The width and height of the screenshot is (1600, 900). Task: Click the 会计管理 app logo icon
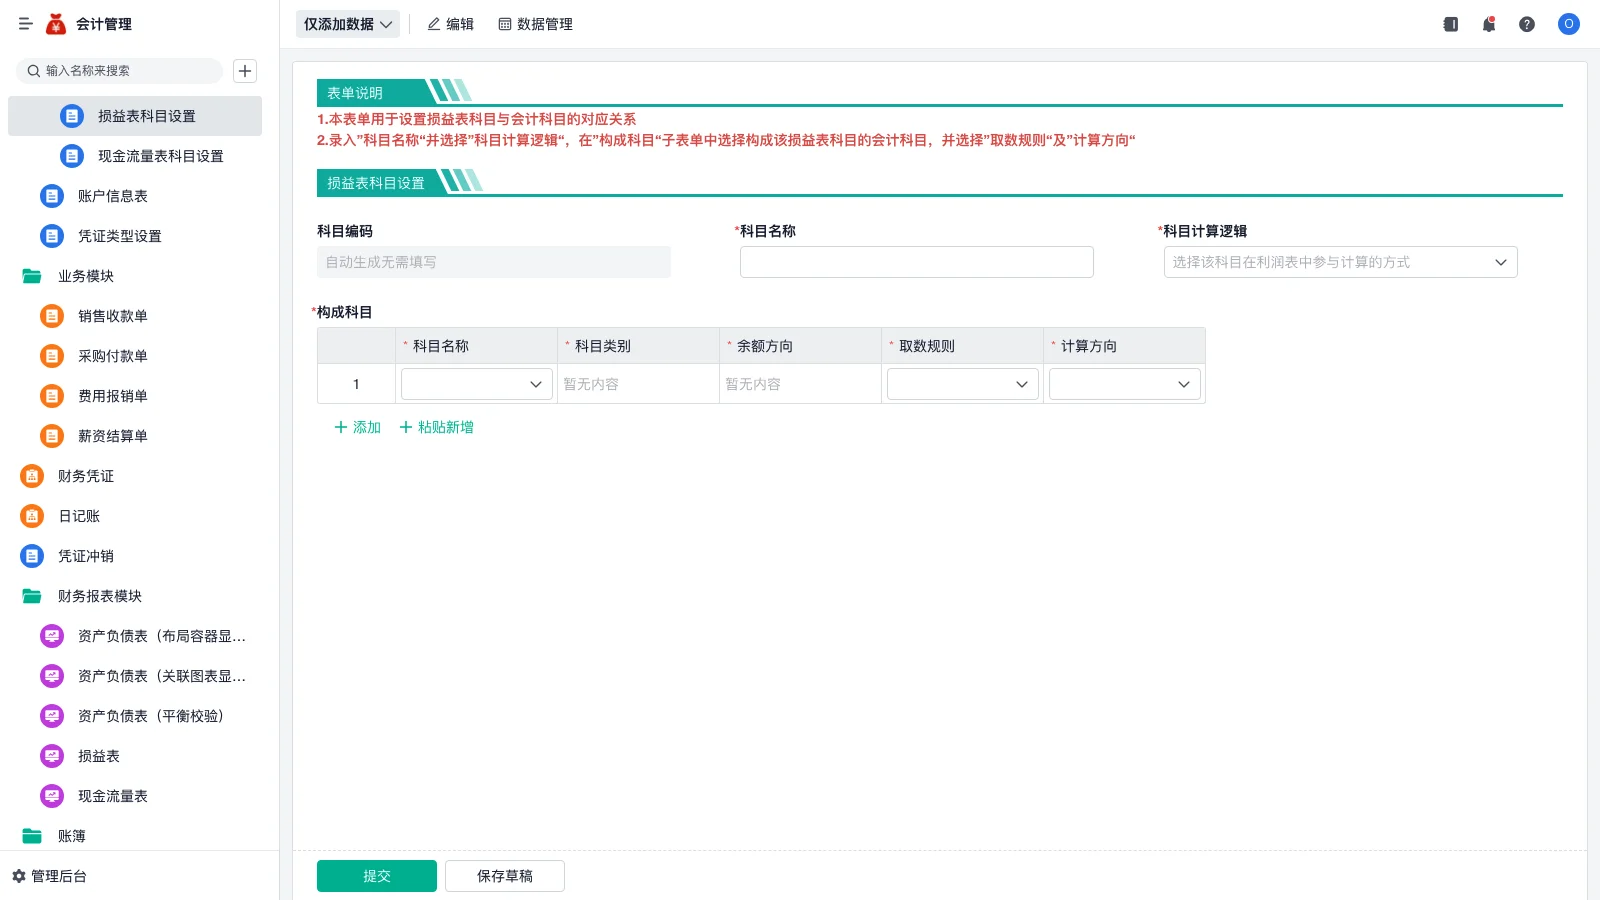click(56, 24)
